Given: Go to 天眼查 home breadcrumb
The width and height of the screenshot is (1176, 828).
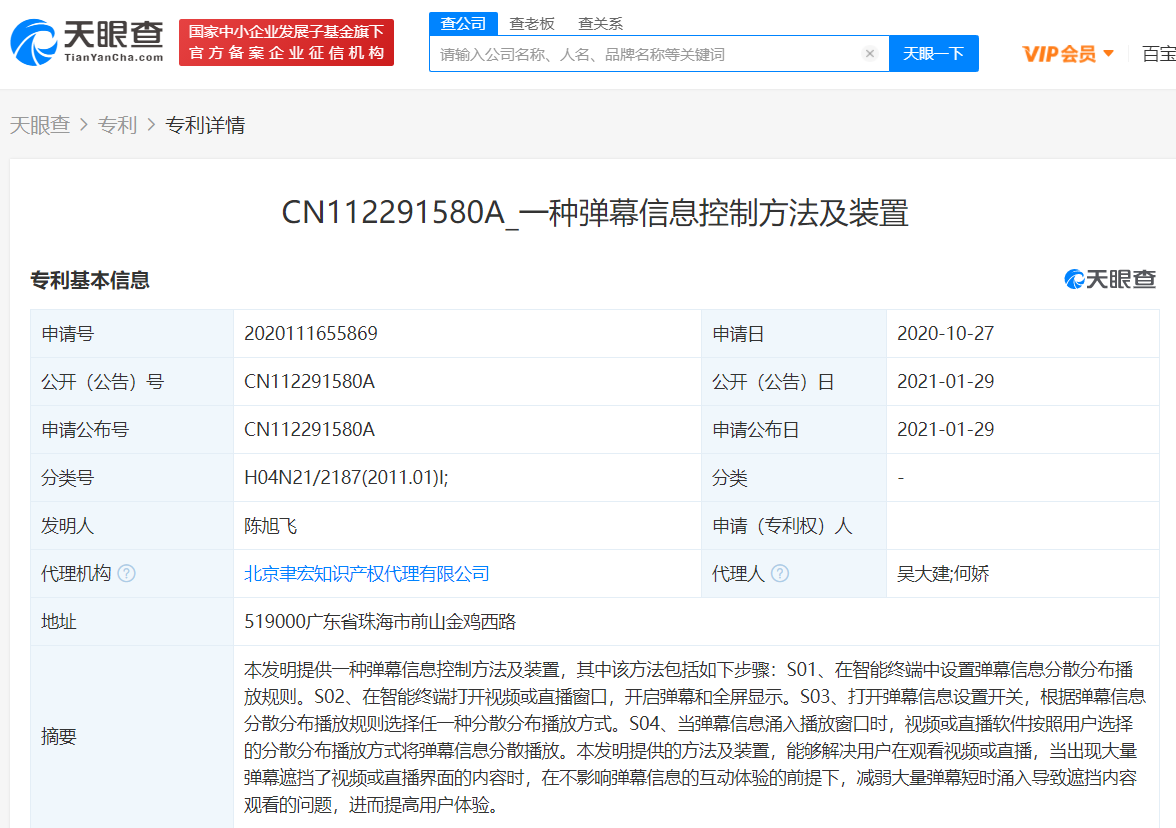Looking at the screenshot, I should click(40, 125).
